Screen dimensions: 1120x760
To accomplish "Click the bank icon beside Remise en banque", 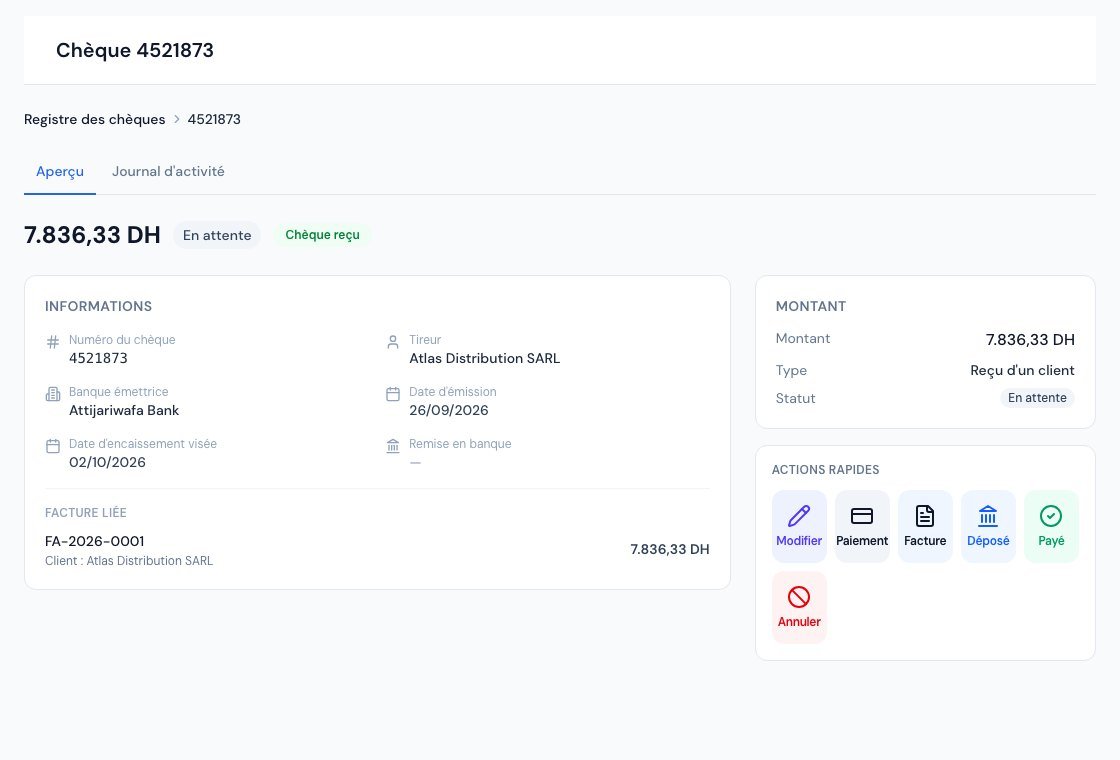I will click(x=393, y=446).
